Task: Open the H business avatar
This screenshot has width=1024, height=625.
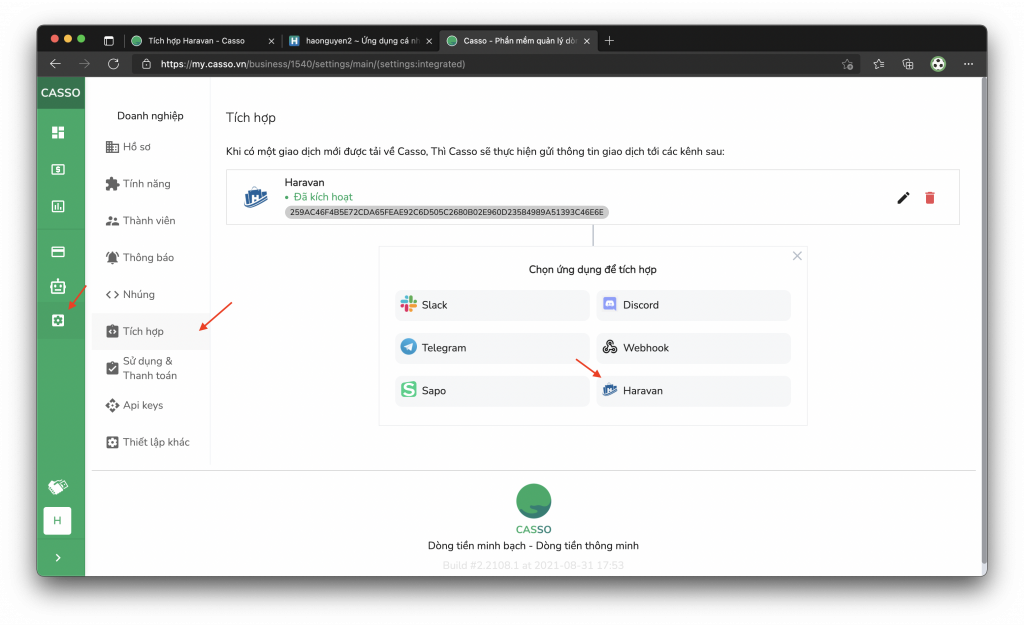Action: pyautogui.click(x=57, y=521)
